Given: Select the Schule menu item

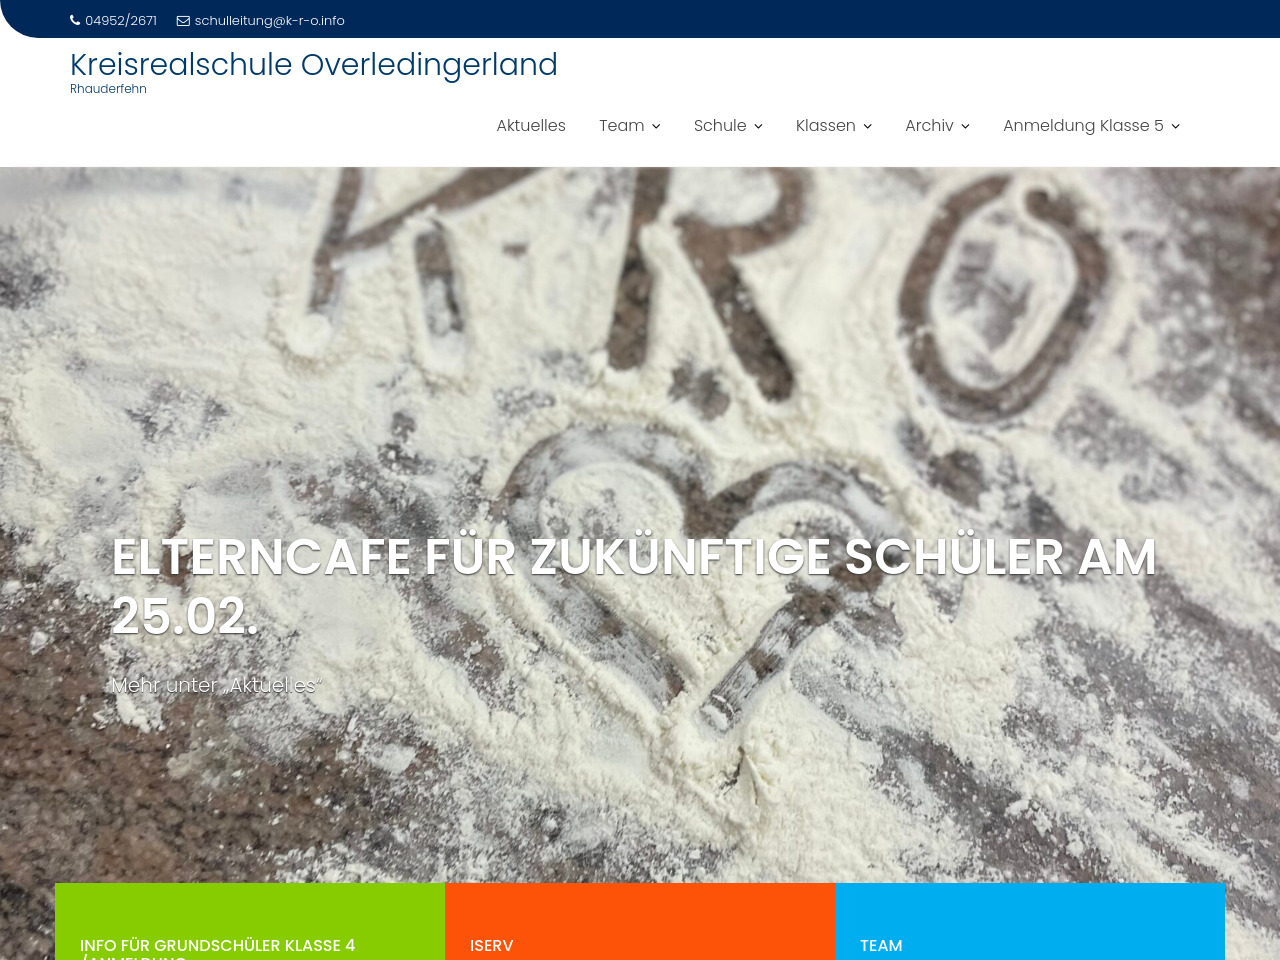Looking at the screenshot, I should point(720,126).
